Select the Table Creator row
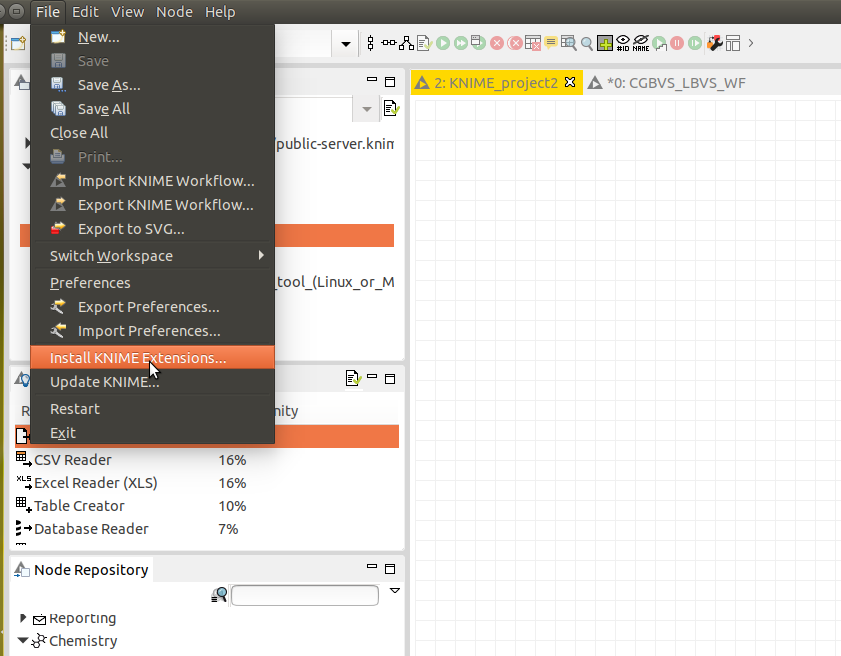This screenshot has height=656, width=841. pos(207,506)
